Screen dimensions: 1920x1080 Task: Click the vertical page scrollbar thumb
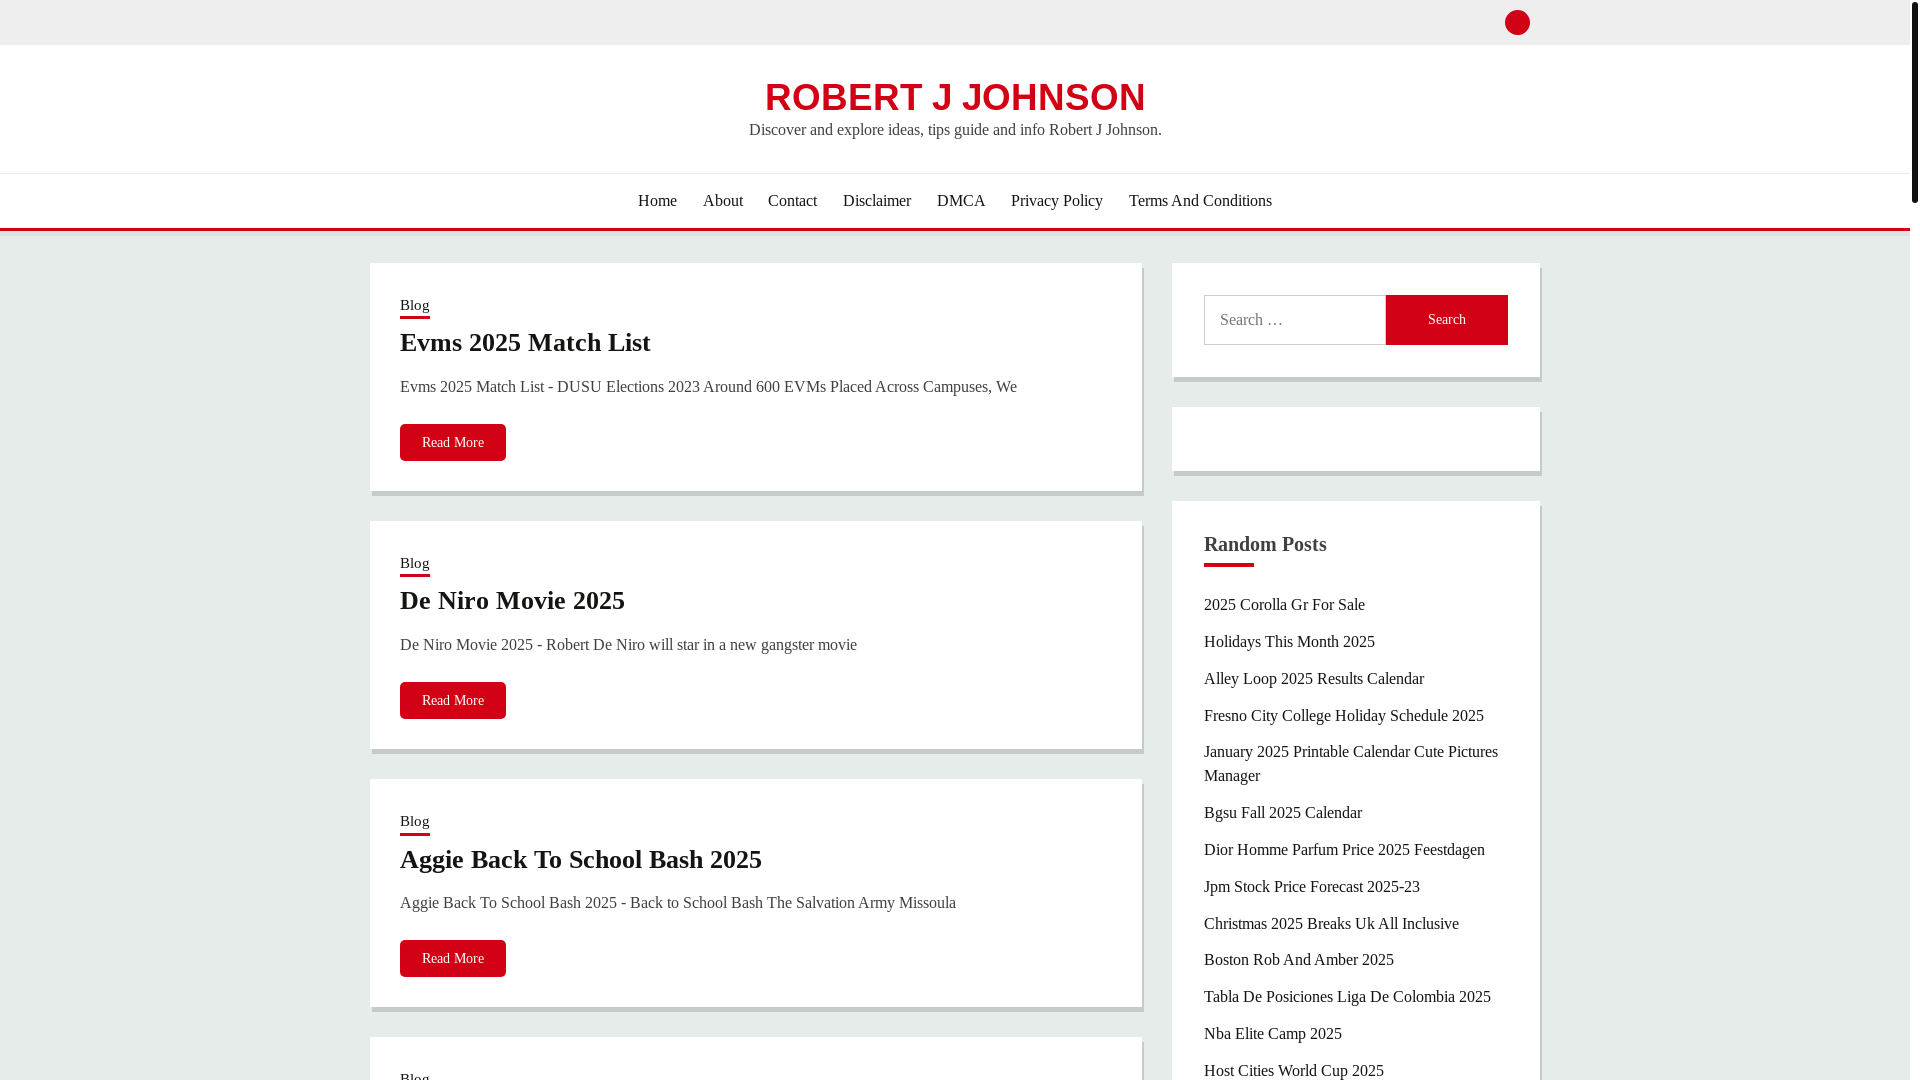(x=1915, y=101)
